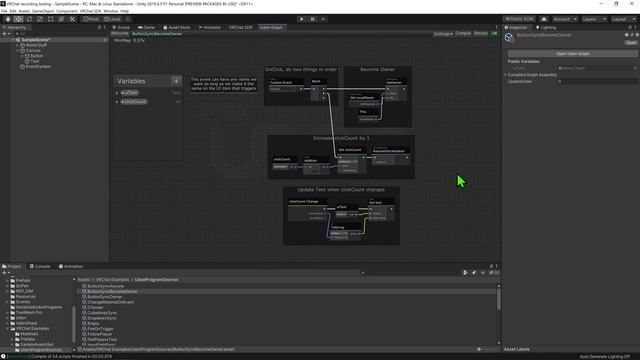Open the Account dropdown
The height and width of the screenshot is (360, 640).
click(x=565, y=19)
